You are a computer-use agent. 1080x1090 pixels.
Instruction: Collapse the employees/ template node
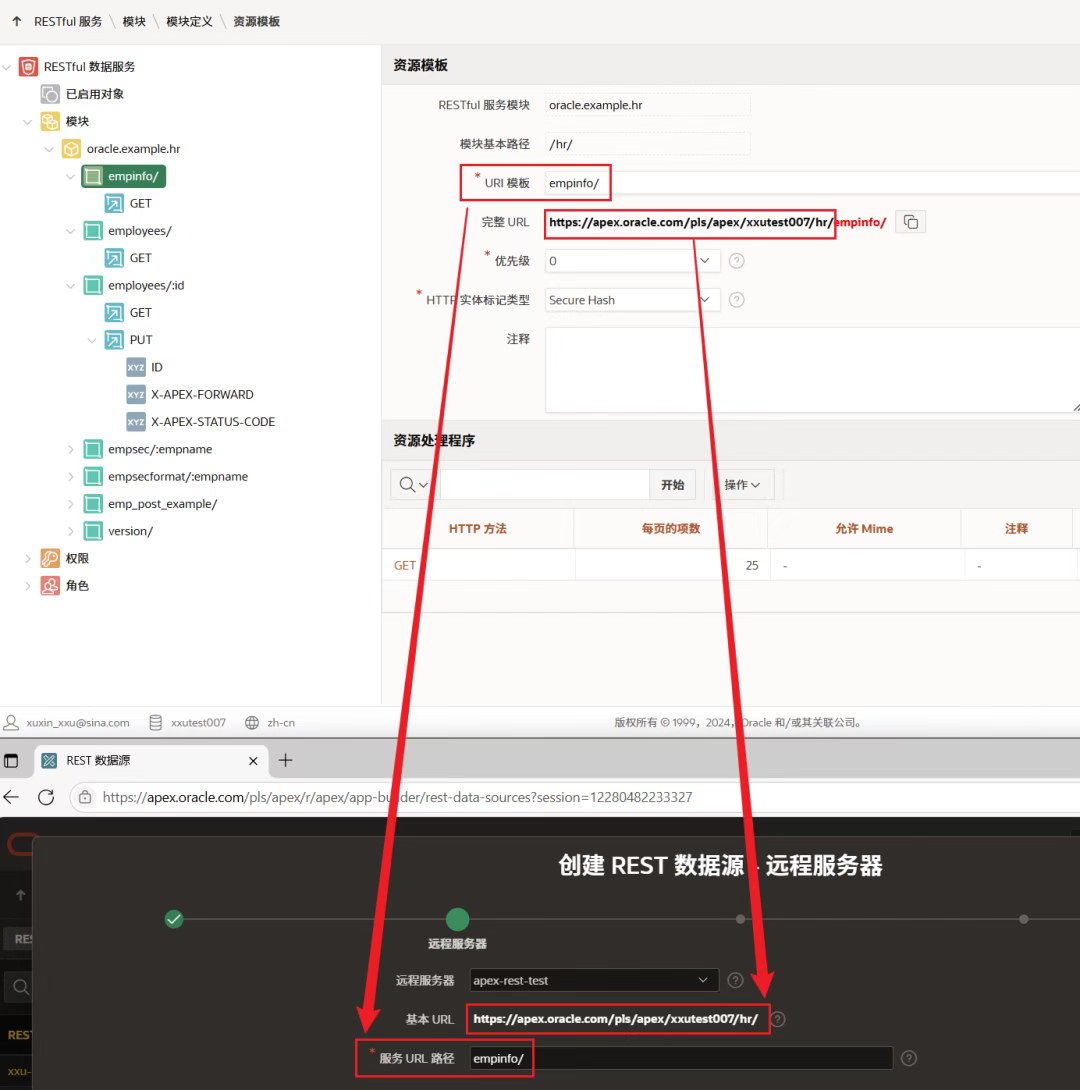click(70, 231)
